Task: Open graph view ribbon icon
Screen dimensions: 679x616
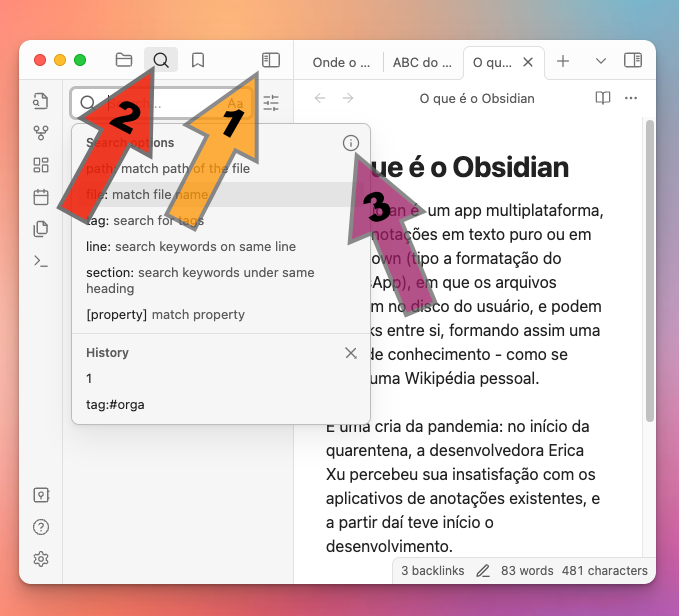Action: click(41, 133)
